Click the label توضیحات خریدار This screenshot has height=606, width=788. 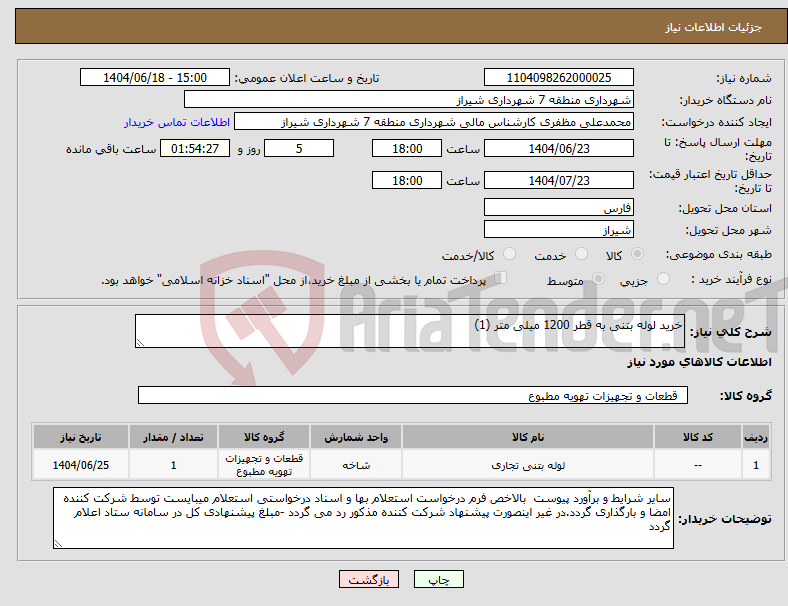725,519
